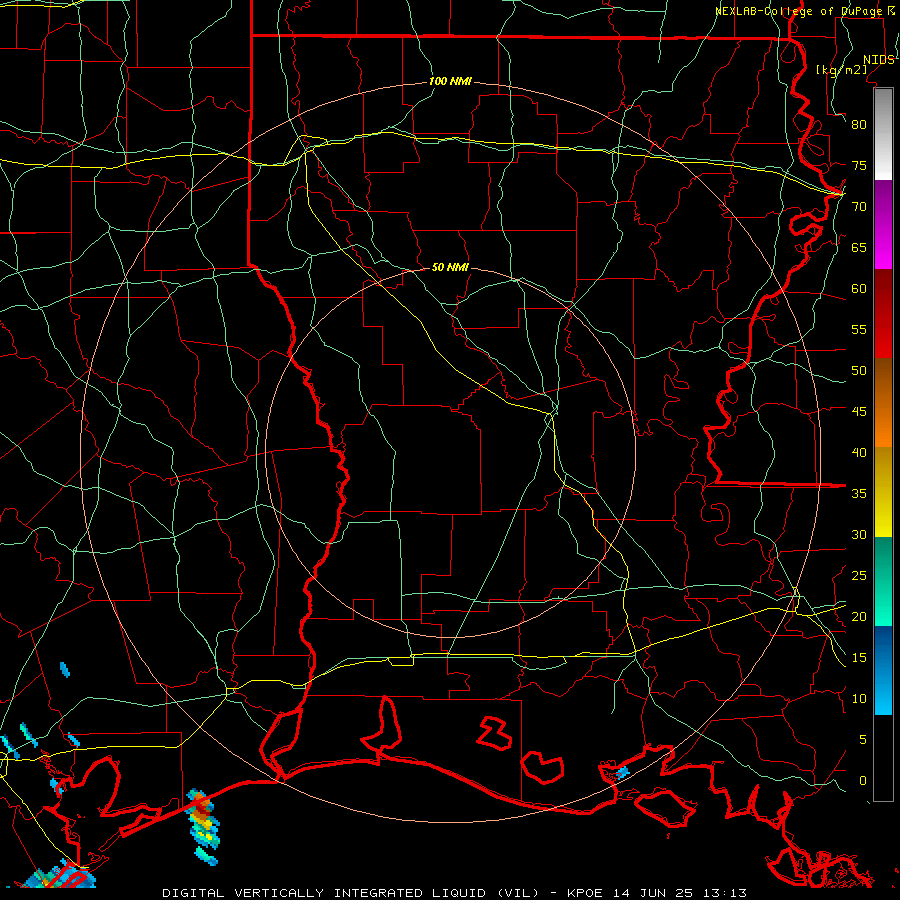Select the black bottom segment of color bar
This screenshot has width=900, height=900.
(883, 758)
